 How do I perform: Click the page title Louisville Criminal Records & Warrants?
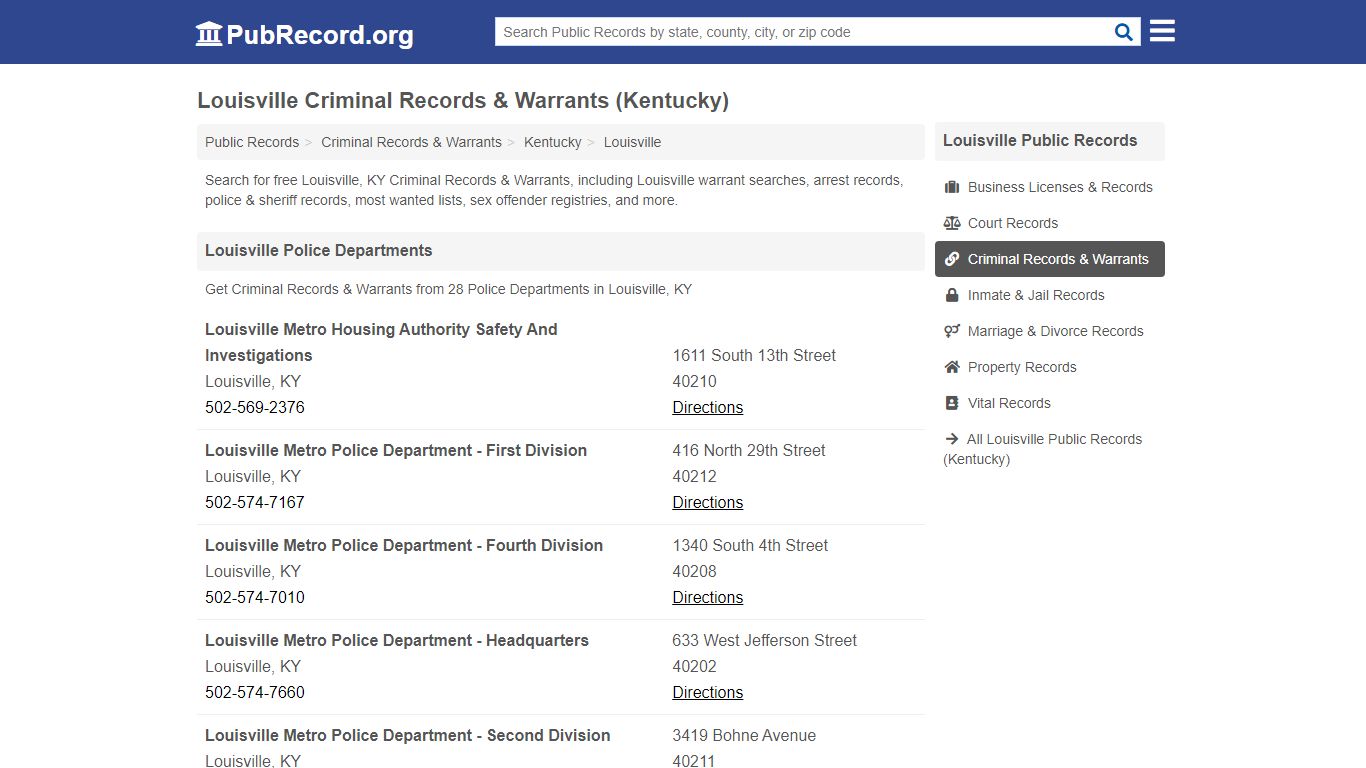click(463, 100)
